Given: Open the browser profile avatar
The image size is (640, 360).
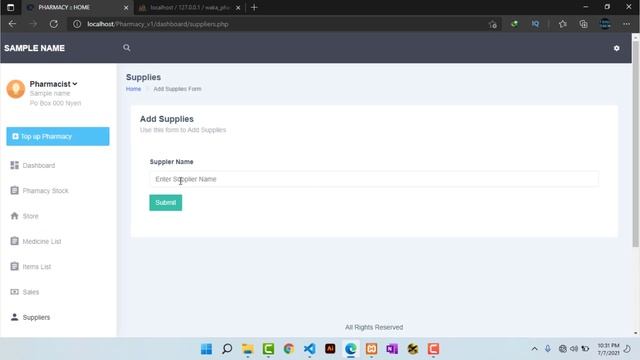Looking at the screenshot, I should click(x=605, y=24).
